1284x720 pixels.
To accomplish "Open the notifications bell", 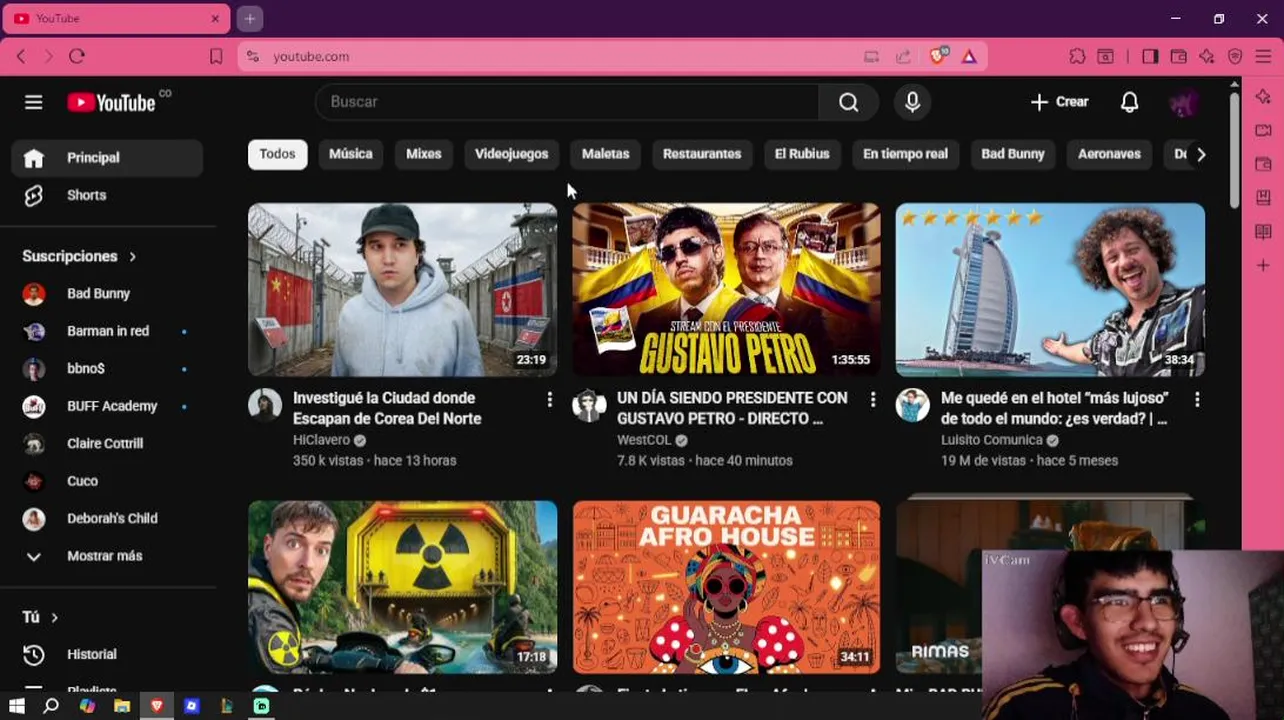I will (x=1129, y=102).
